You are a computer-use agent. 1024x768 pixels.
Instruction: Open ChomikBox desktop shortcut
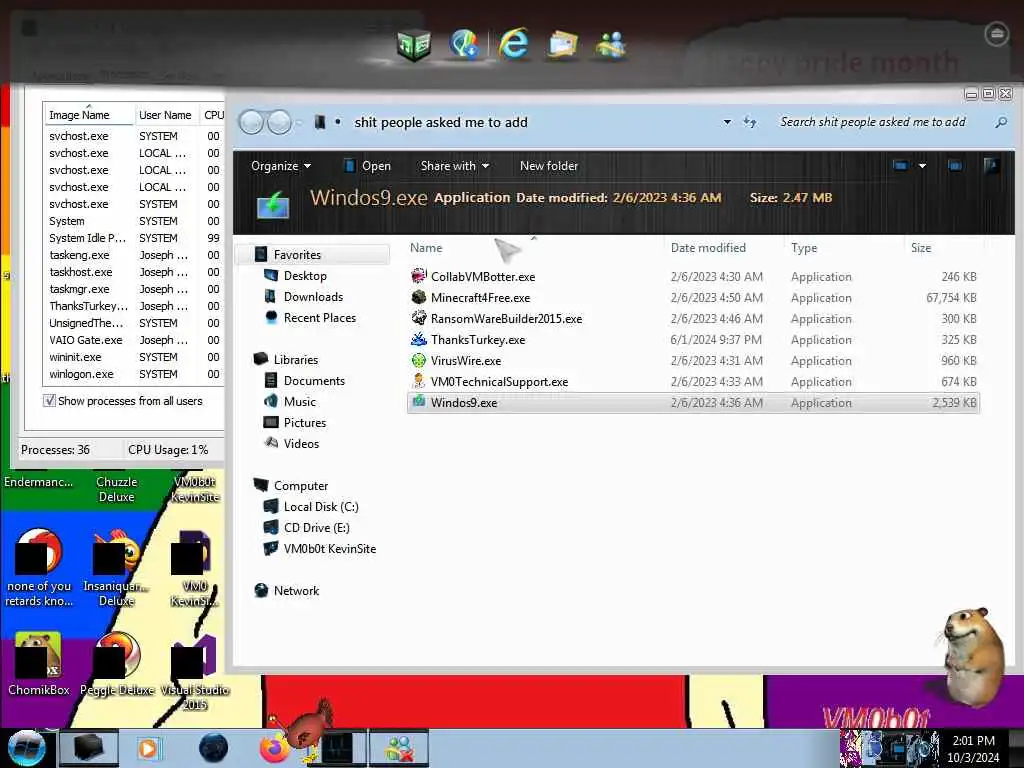point(38,665)
